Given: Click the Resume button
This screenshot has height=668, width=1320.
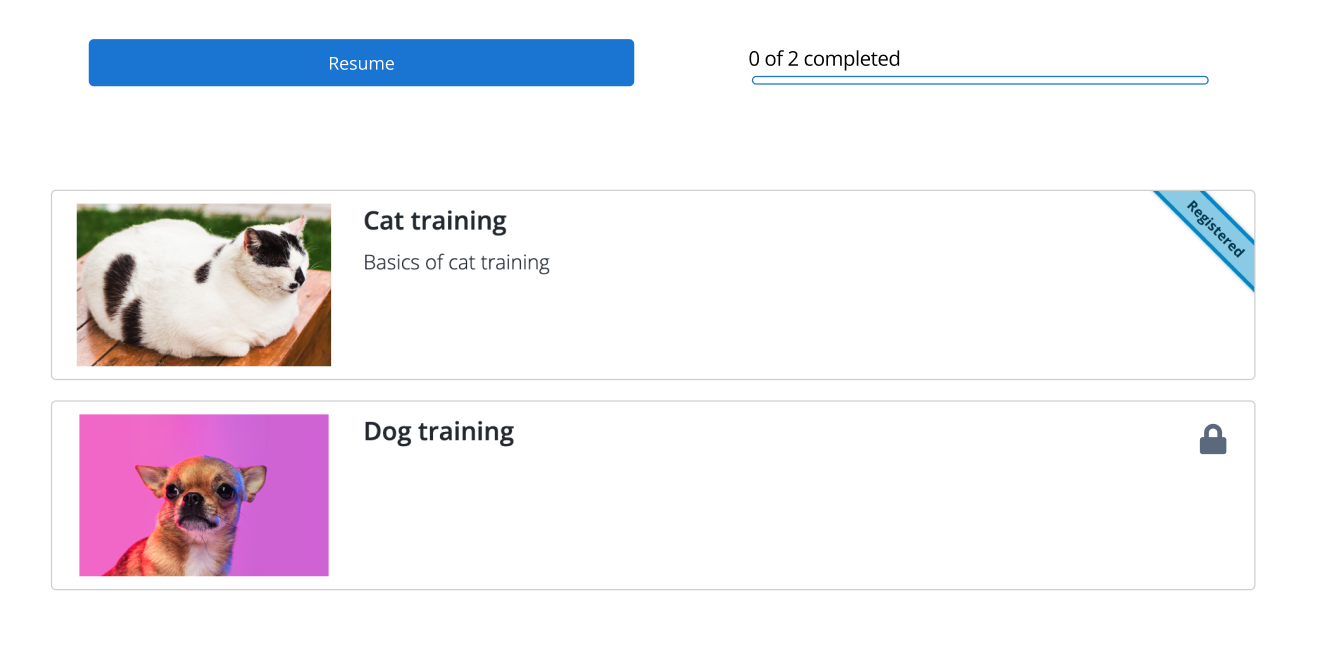Looking at the screenshot, I should click(x=361, y=63).
